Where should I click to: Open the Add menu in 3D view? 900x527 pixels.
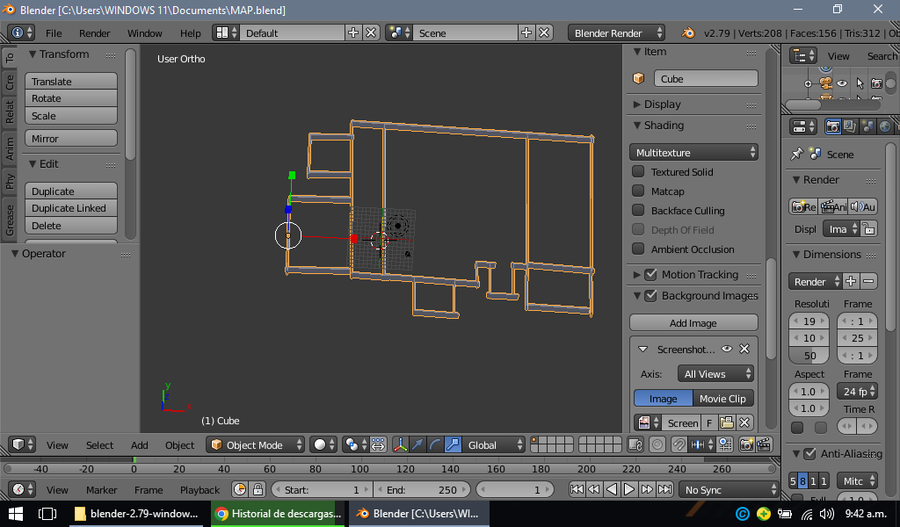pos(139,445)
